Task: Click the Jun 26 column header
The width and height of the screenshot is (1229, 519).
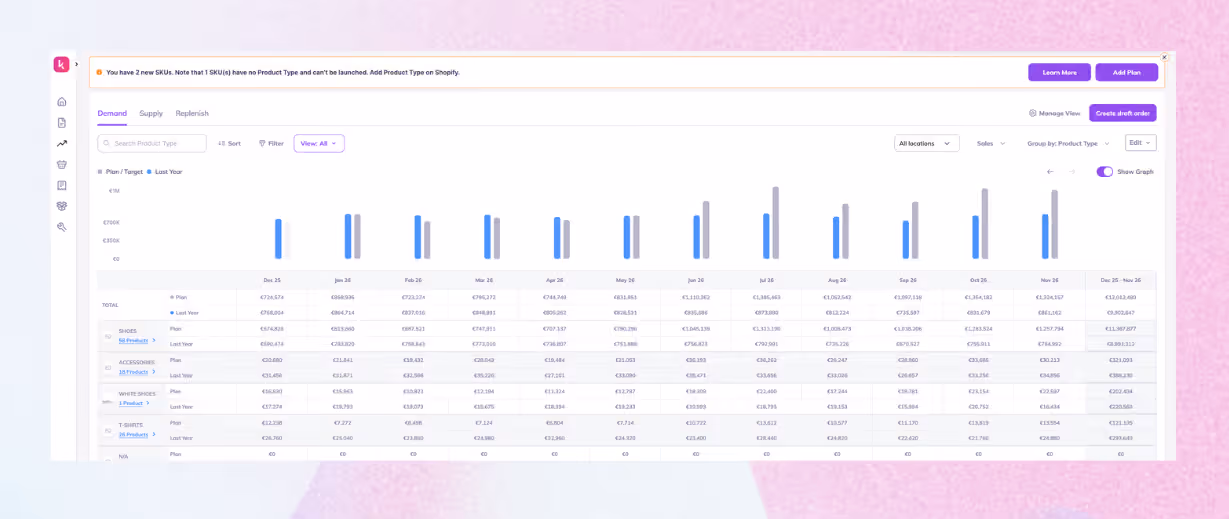Action: point(697,280)
